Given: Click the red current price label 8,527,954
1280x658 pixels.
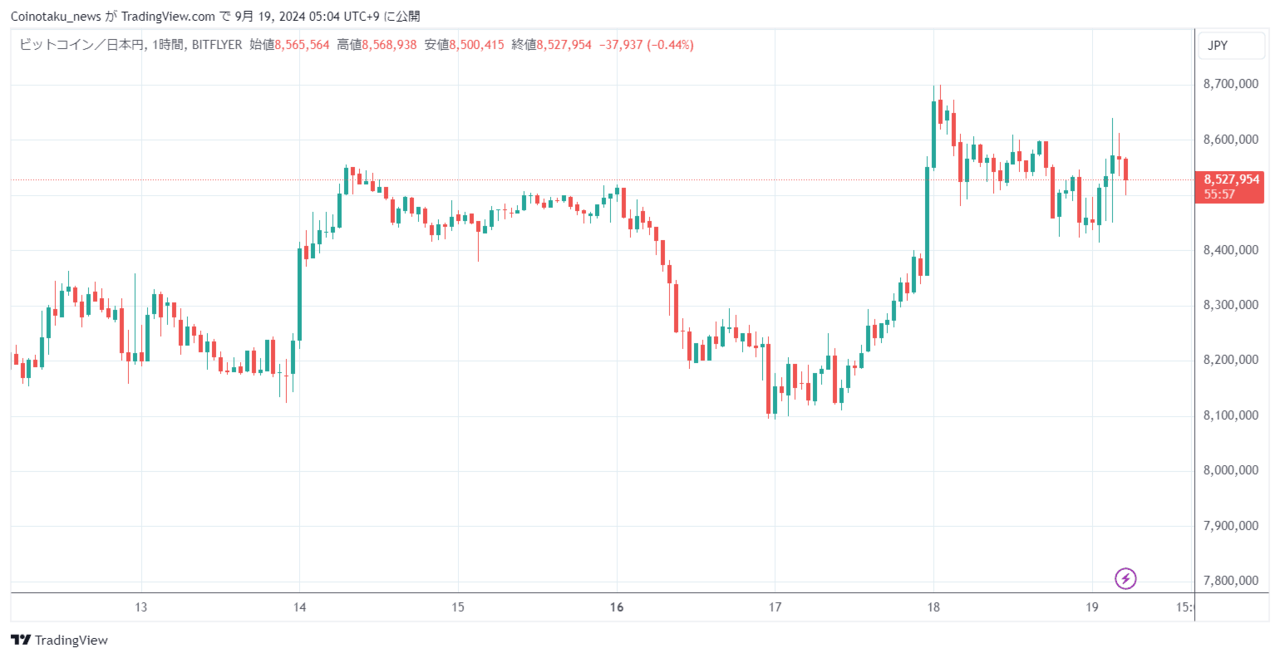Looking at the screenshot, I should (x=1232, y=180).
